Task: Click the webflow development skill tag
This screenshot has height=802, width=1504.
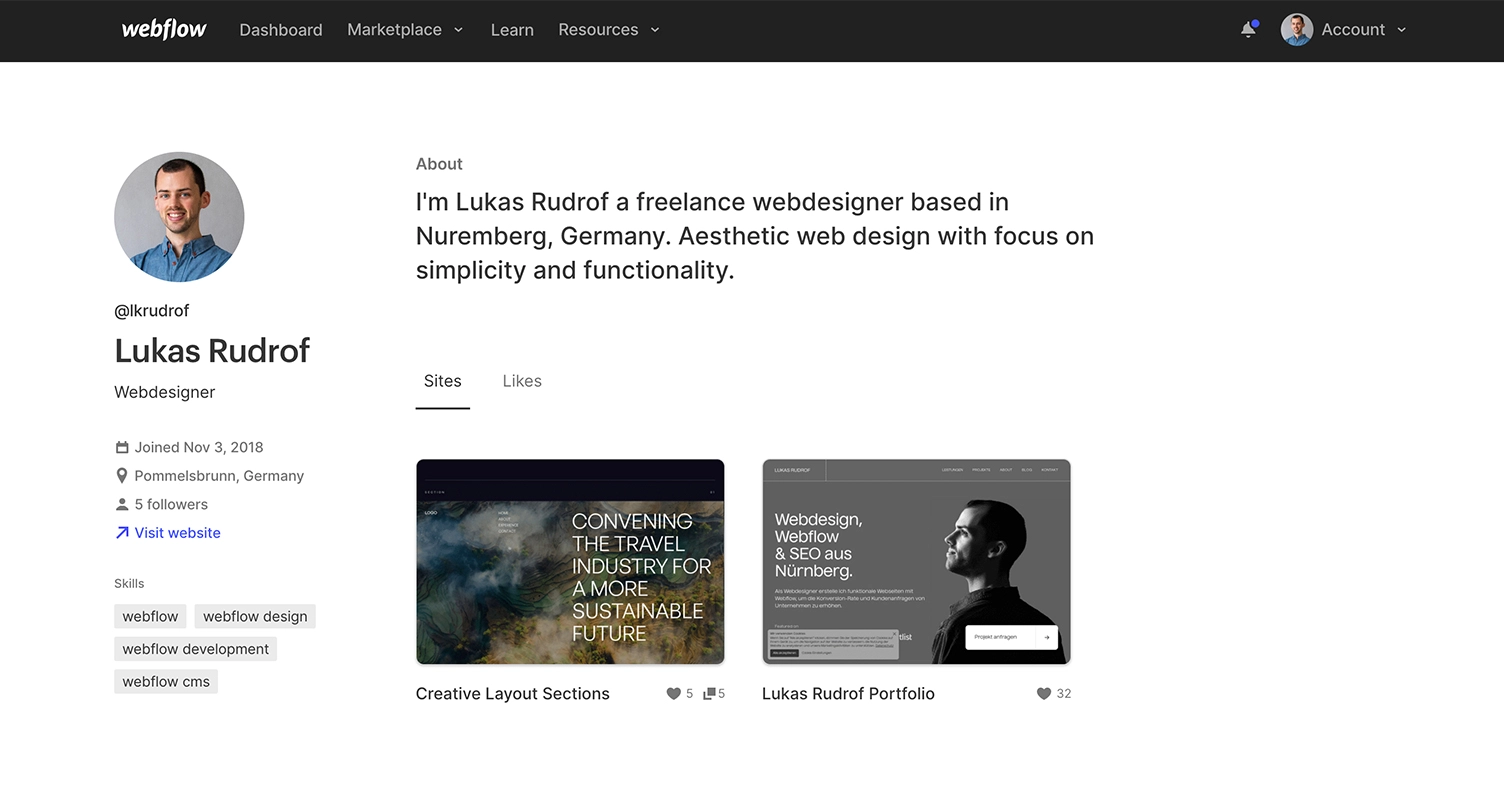Action: point(195,649)
